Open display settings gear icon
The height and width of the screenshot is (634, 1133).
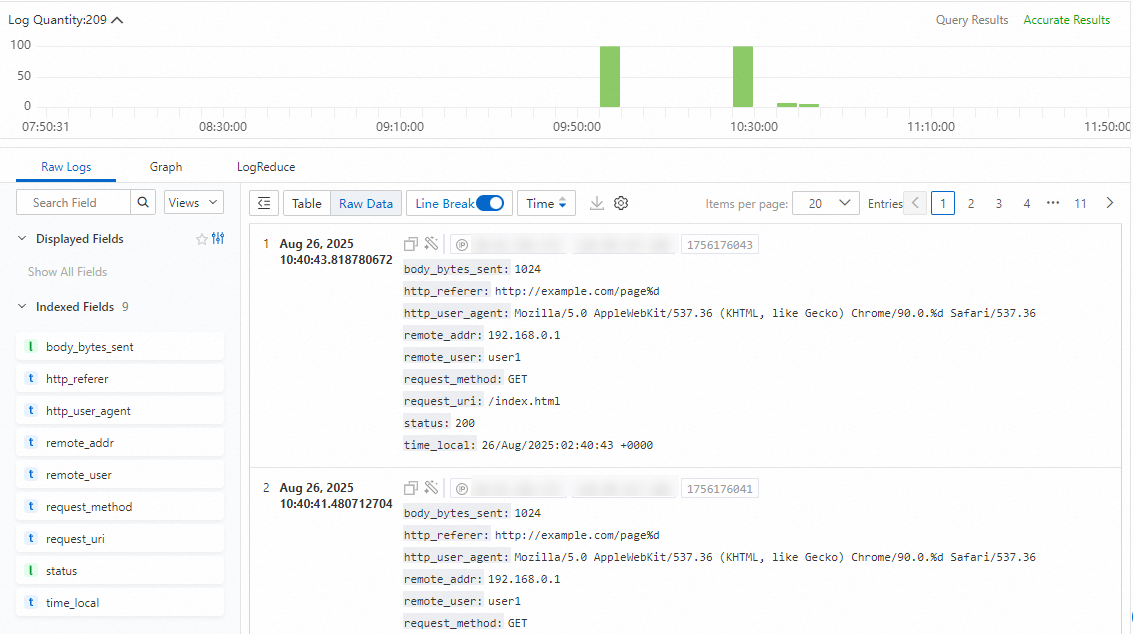pos(621,203)
